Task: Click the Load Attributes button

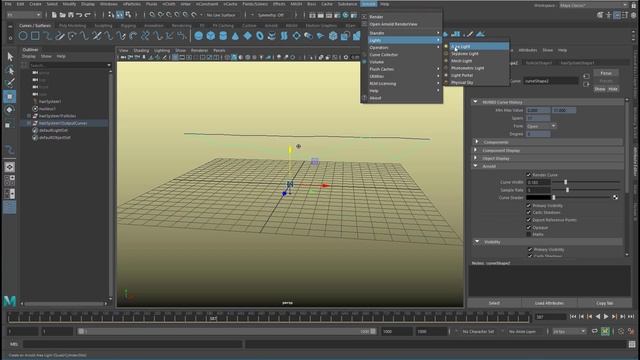Action: coord(549,303)
